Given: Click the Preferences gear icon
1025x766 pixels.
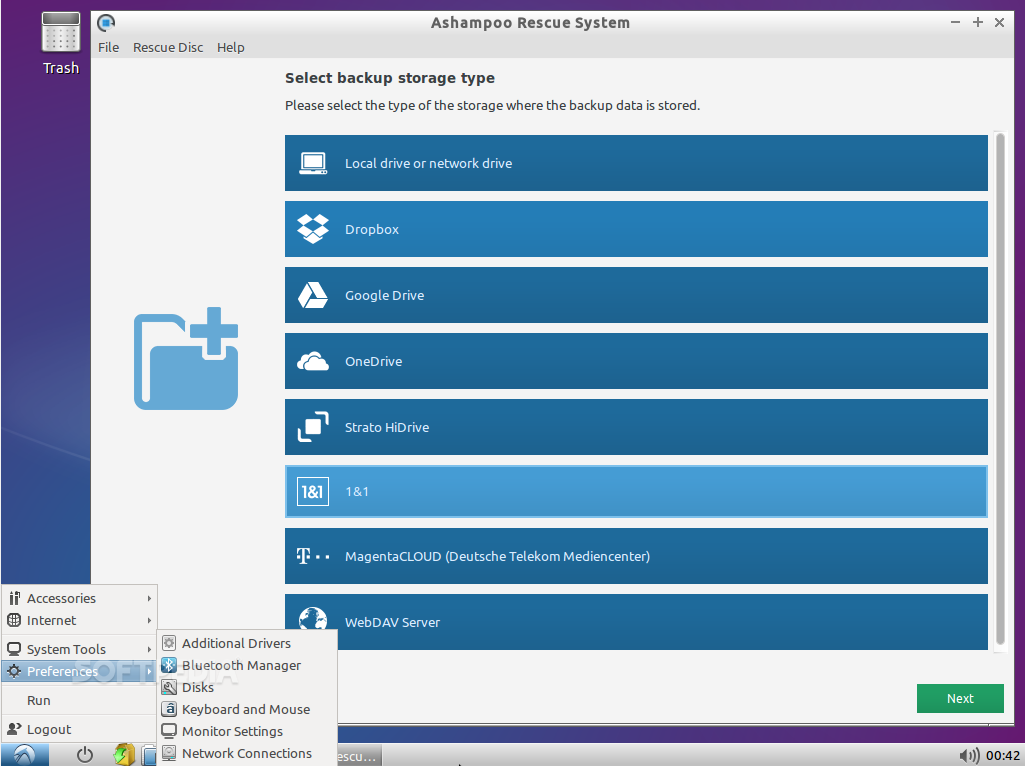Looking at the screenshot, I should coord(14,671).
